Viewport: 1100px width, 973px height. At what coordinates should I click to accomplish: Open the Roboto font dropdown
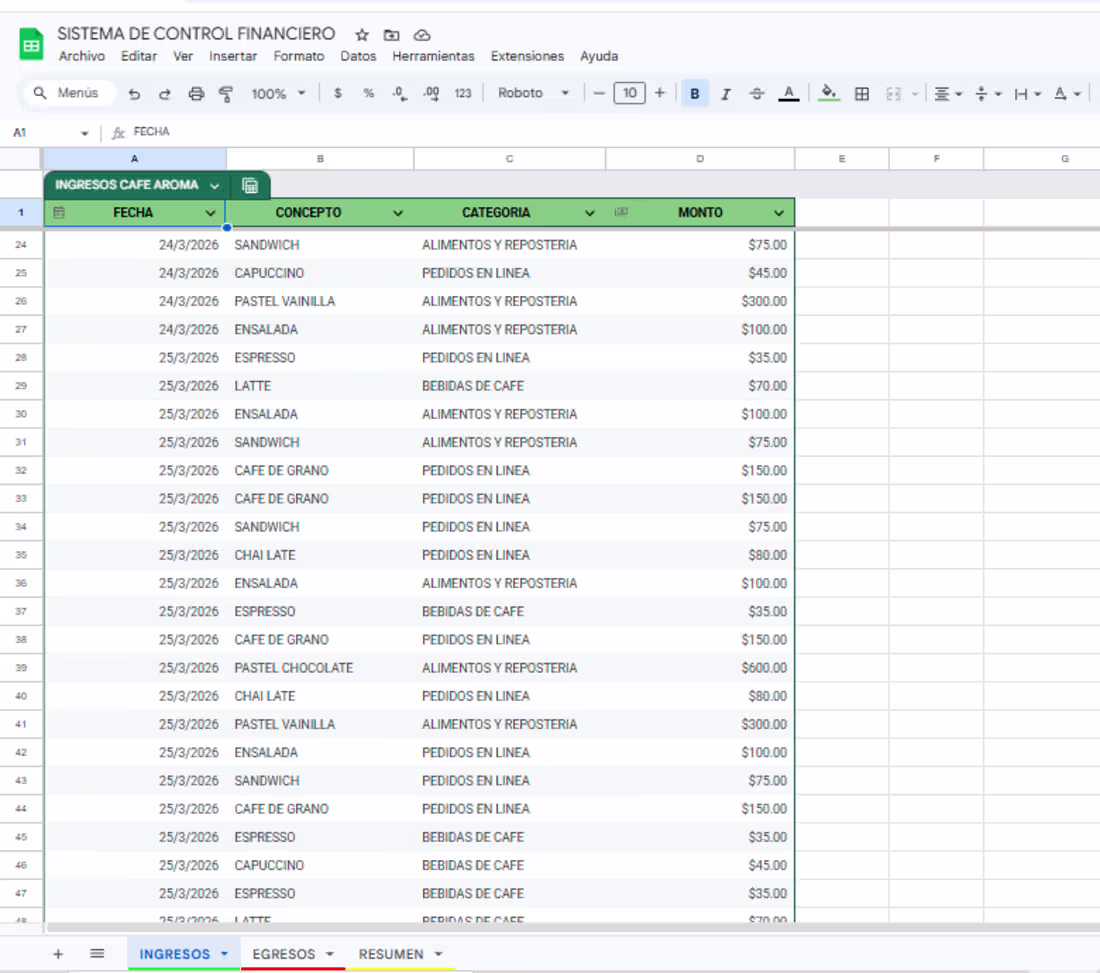click(533, 93)
